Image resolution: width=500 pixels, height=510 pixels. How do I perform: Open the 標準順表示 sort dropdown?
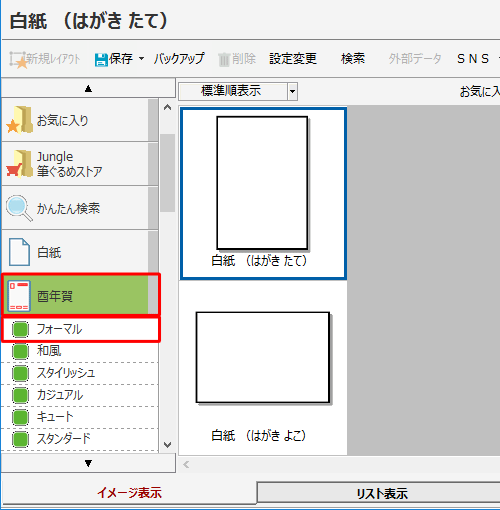(x=238, y=91)
